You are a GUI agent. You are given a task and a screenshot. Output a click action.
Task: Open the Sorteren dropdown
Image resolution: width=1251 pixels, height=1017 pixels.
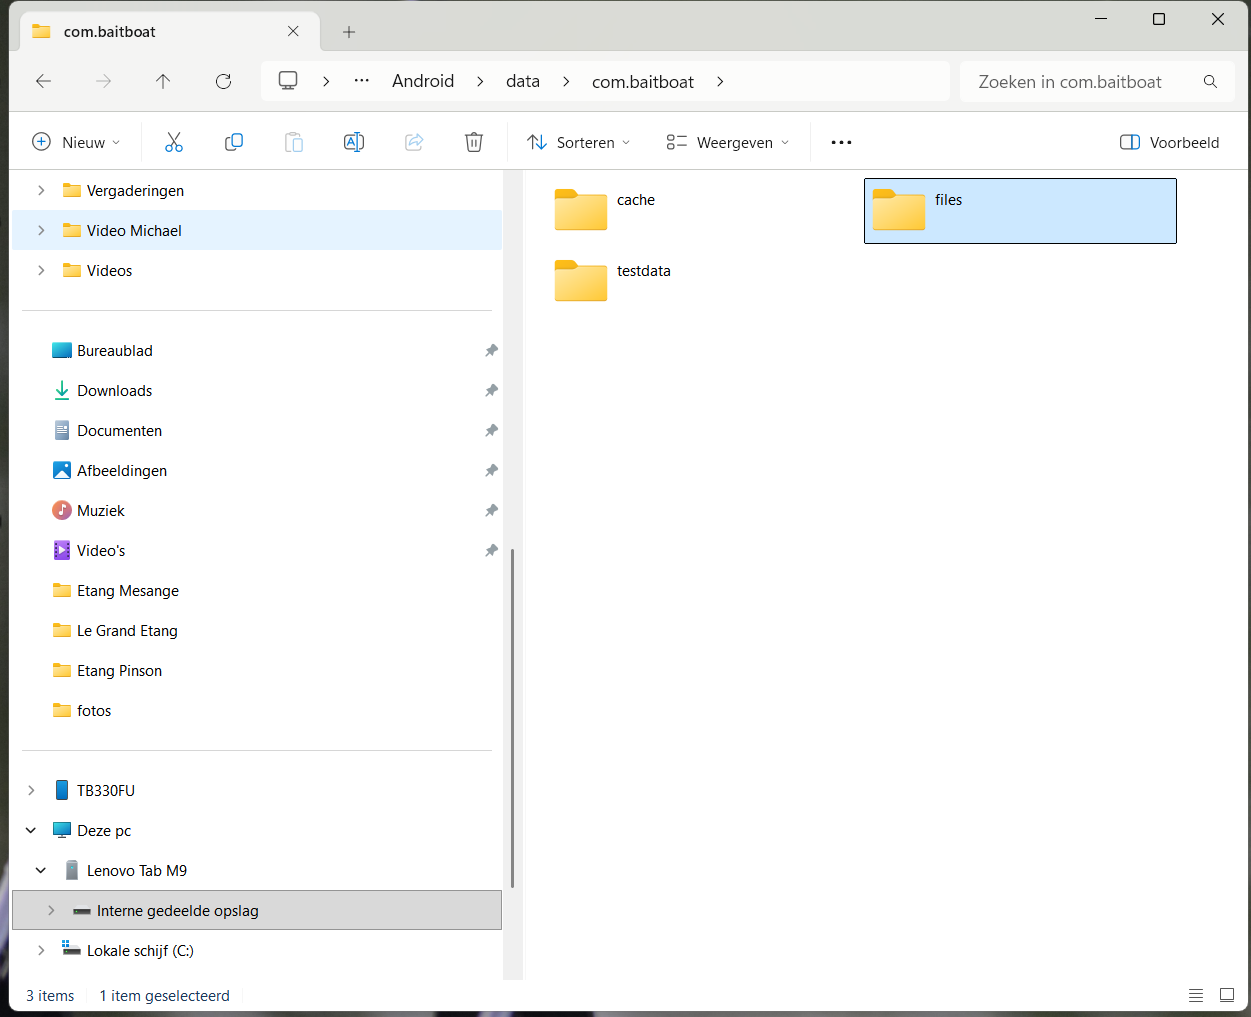click(x=579, y=142)
